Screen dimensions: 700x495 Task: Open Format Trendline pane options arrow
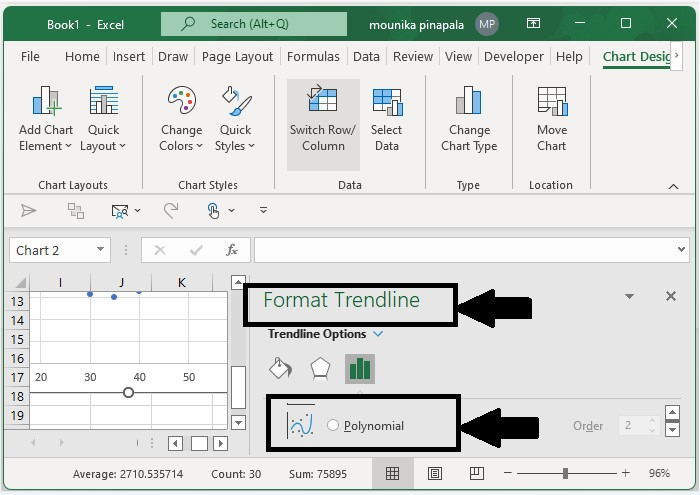click(x=629, y=296)
